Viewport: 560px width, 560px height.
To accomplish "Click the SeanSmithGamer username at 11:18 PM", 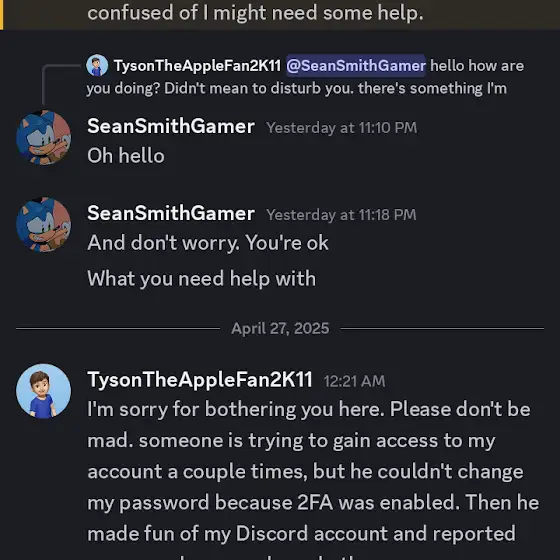I will pyautogui.click(x=171, y=213).
